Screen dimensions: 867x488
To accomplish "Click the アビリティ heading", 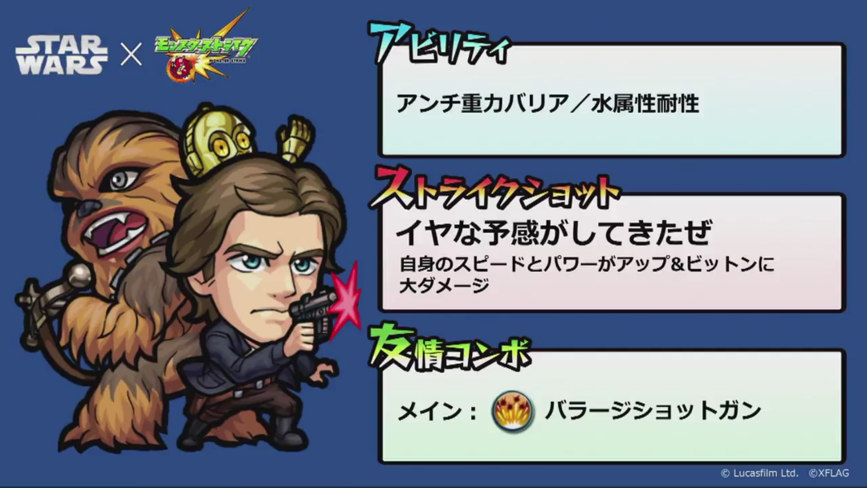I will (440, 44).
